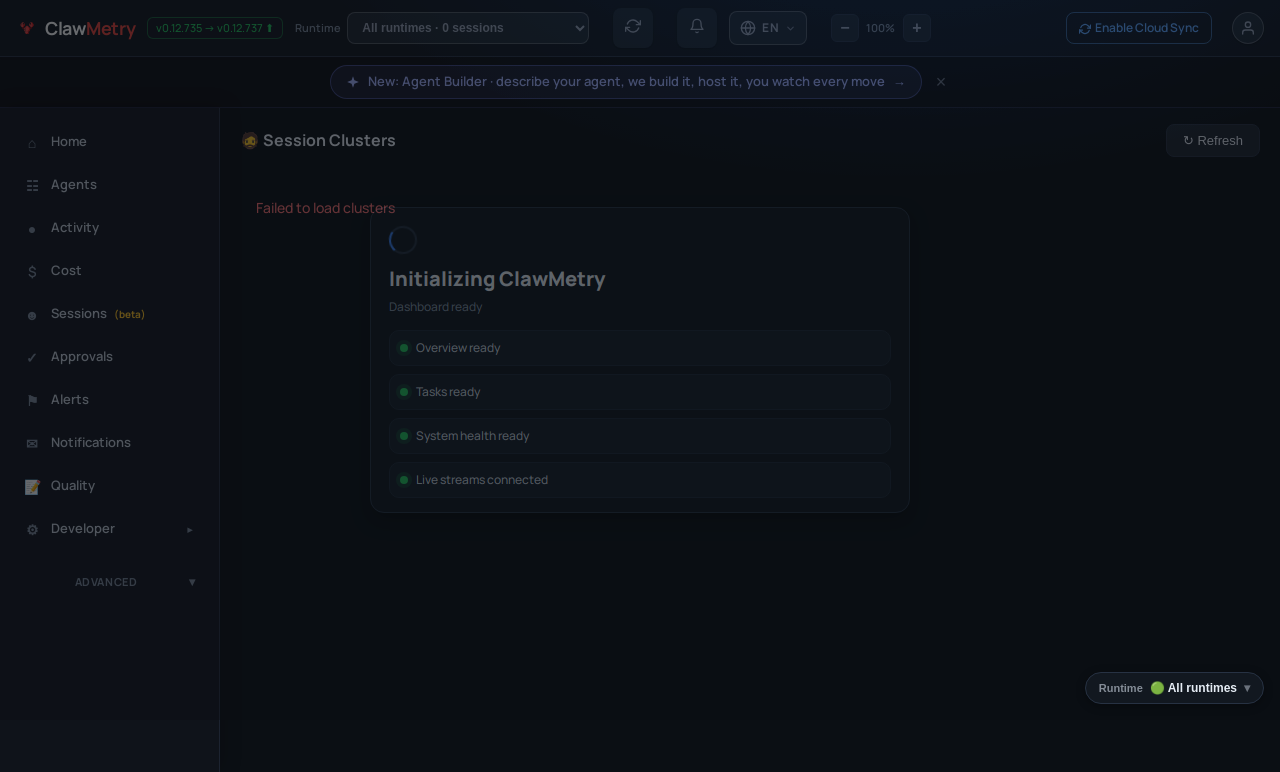The image size is (1280, 772).
Task: Open the user profile icon
Action: click(1248, 28)
